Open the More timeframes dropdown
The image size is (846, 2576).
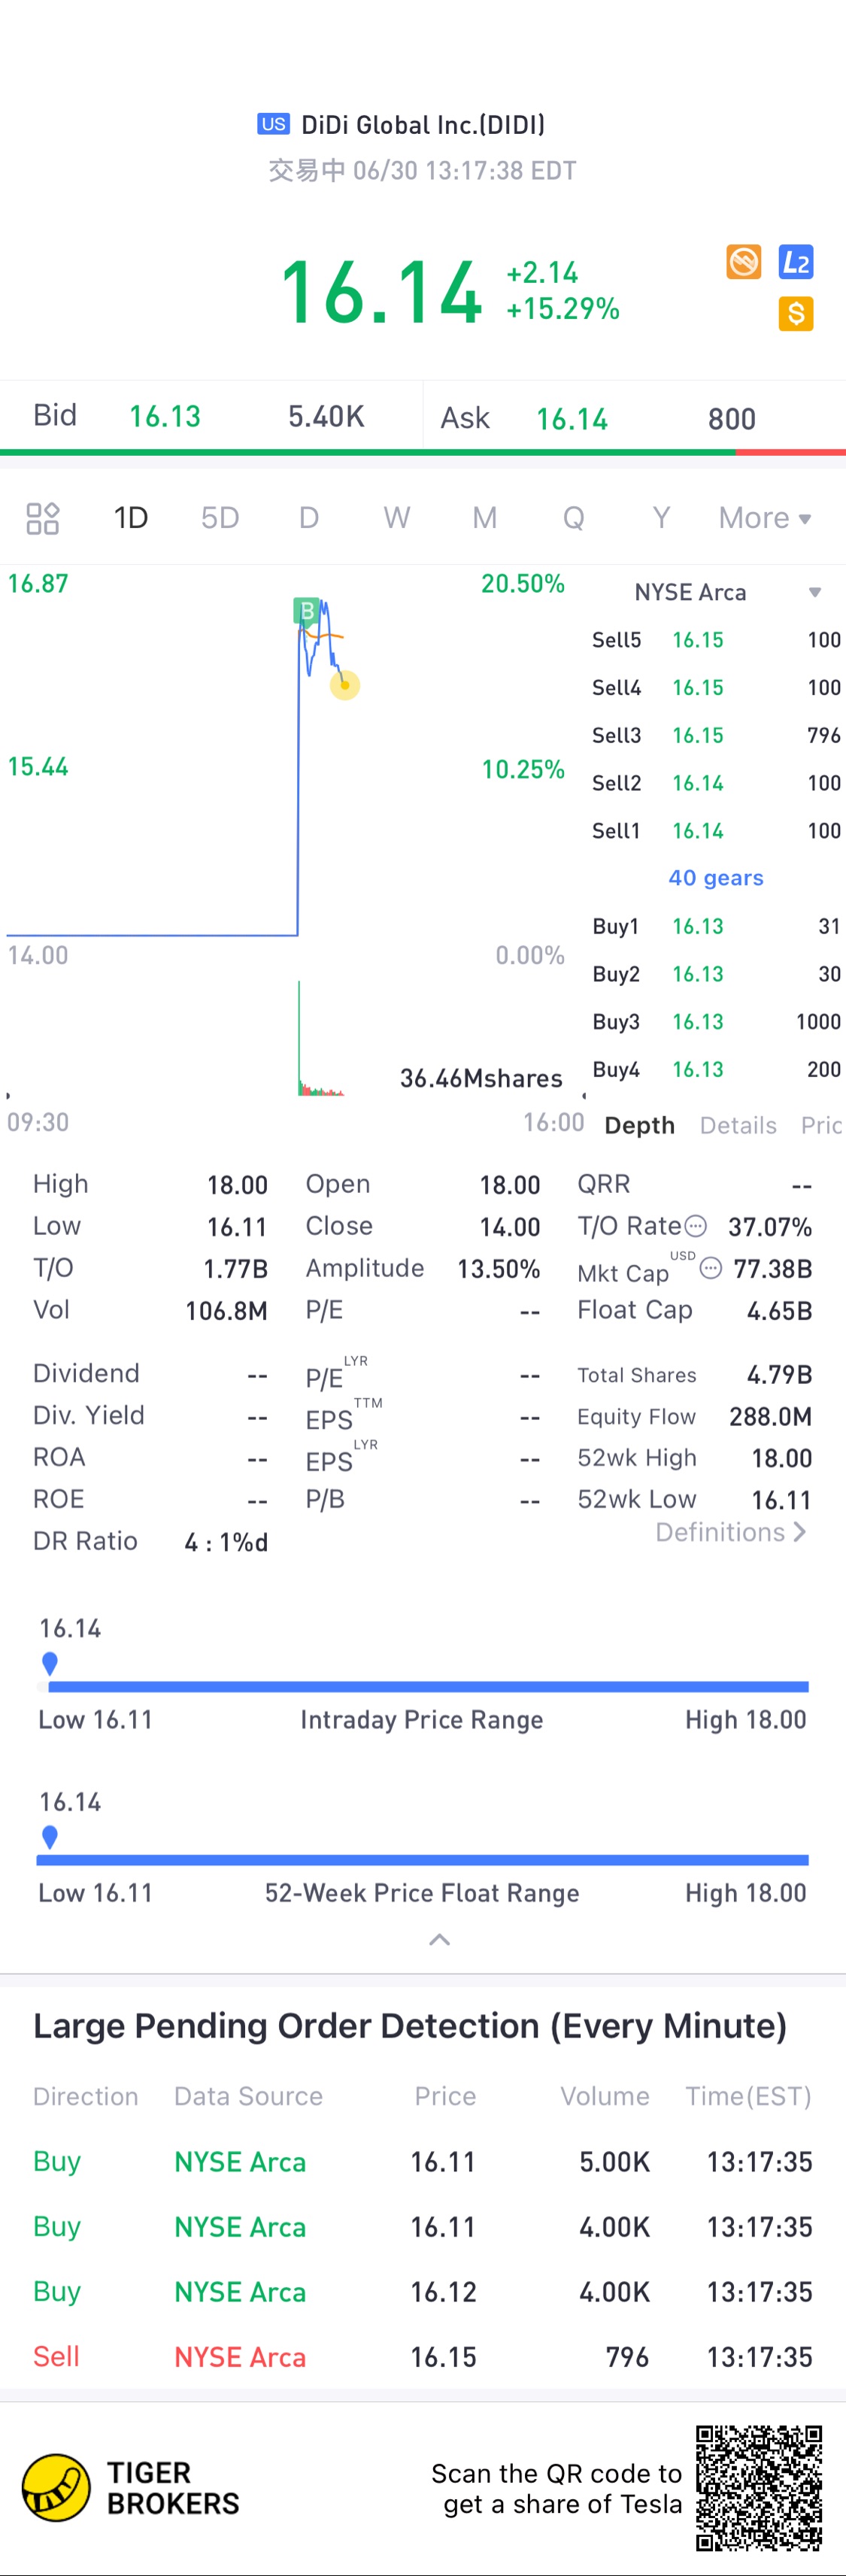coord(764,518)
